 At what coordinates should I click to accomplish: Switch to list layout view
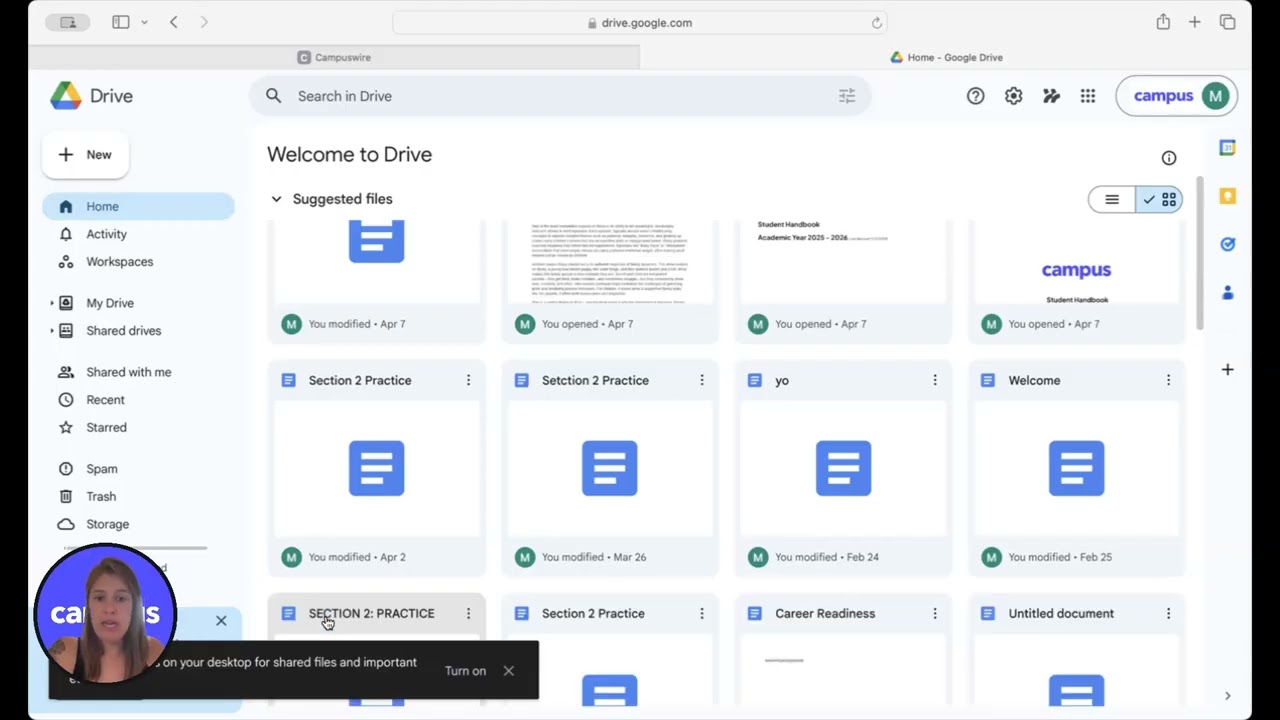pos(1112,200)
